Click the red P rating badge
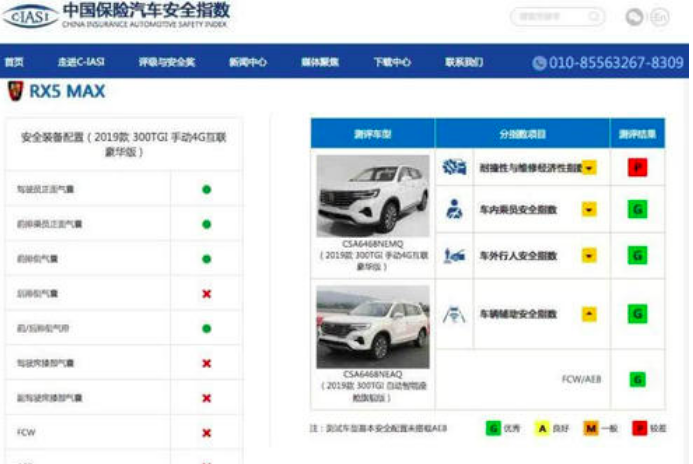Viewport: 693px width, 464px height. 637,167
